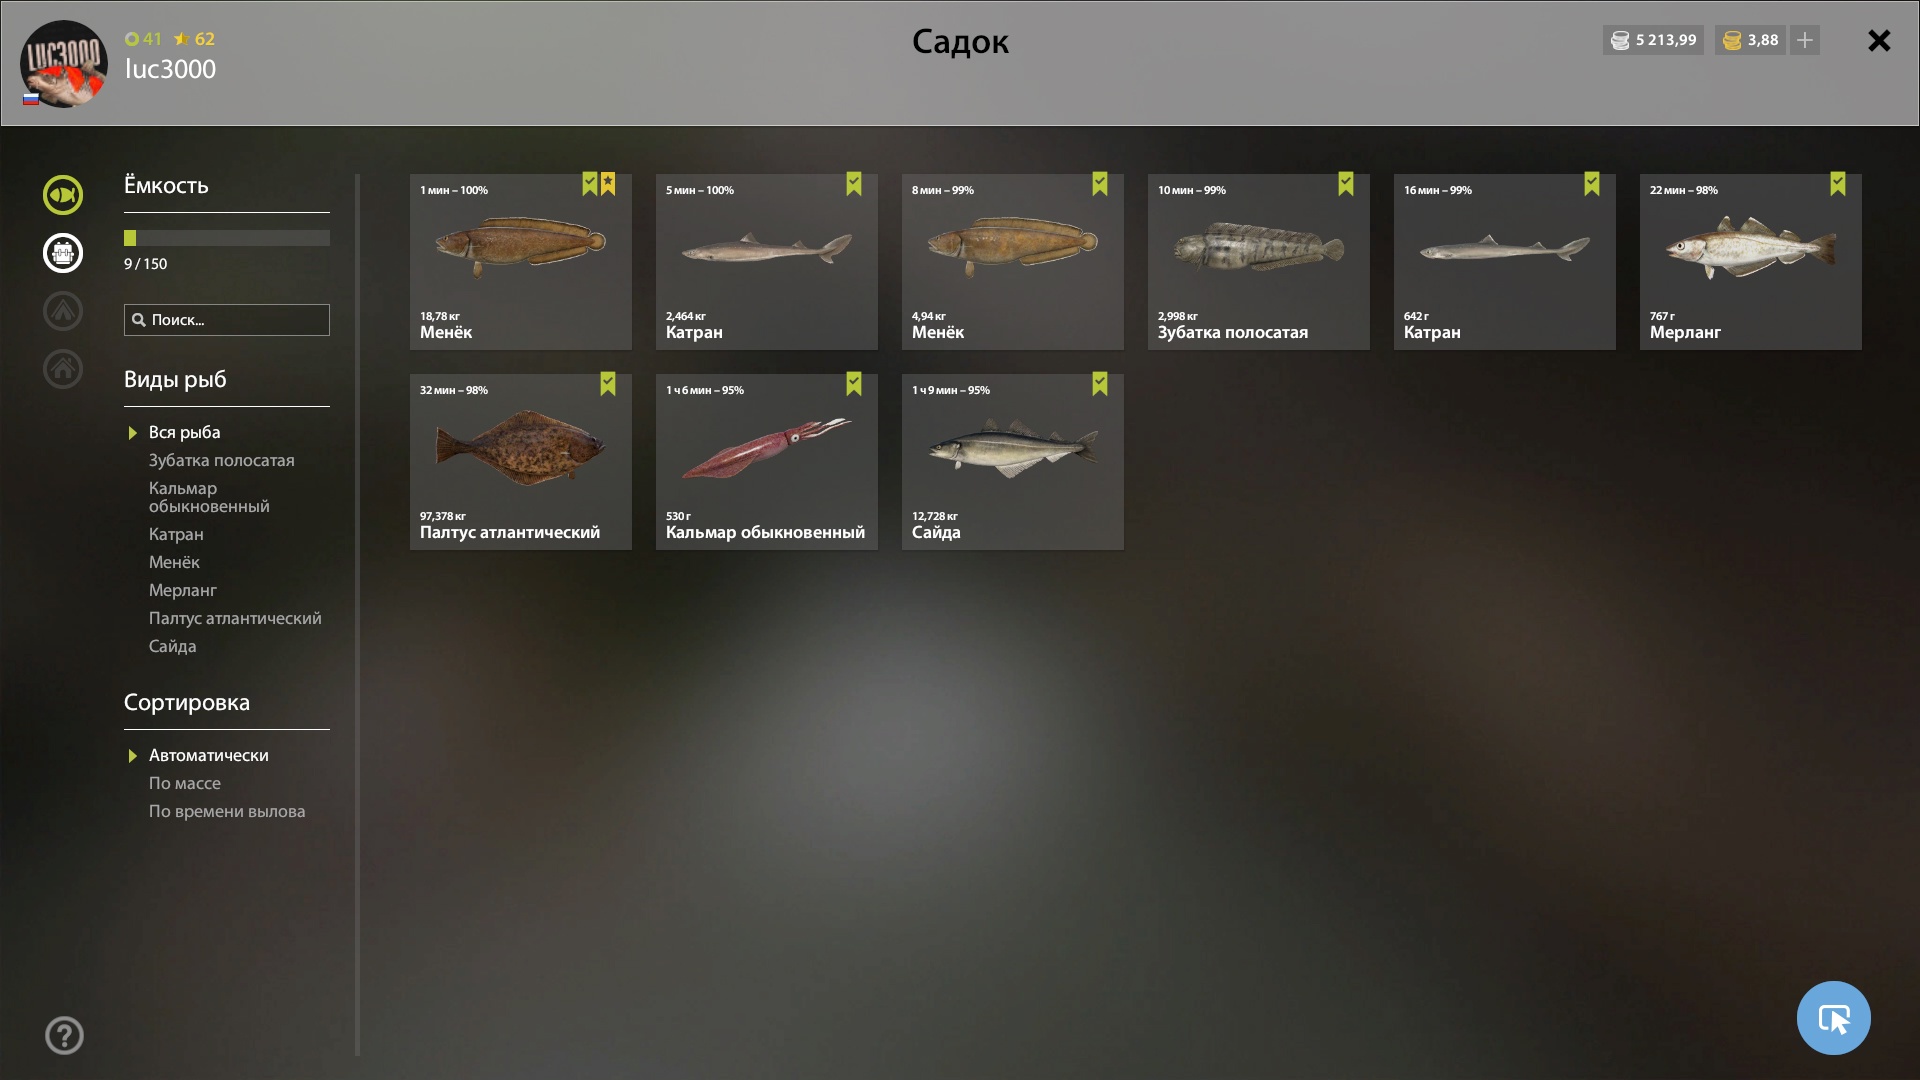Click the silver coins balance 5 213,99
The height and width of the screenshot is (1080, 1920).
click(x=1653, y=40)
